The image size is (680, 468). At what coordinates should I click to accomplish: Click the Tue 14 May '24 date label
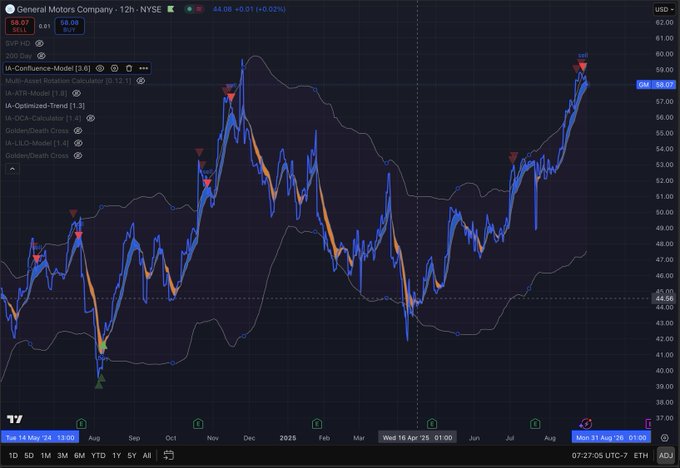click(40, 438)
